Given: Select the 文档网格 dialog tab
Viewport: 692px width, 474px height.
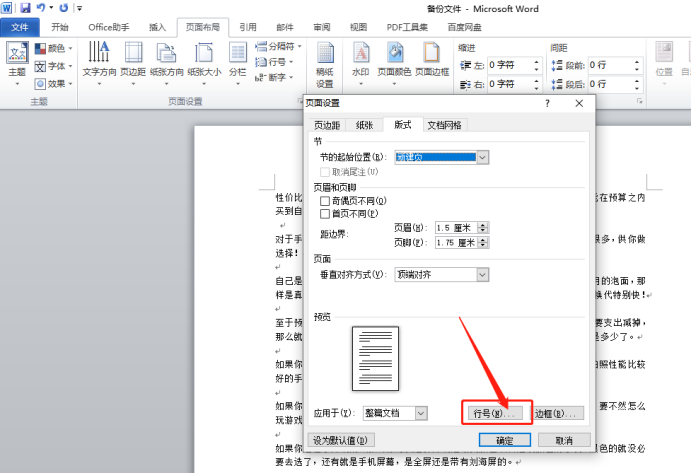Looking at the screenshot, I should point(444,125).
